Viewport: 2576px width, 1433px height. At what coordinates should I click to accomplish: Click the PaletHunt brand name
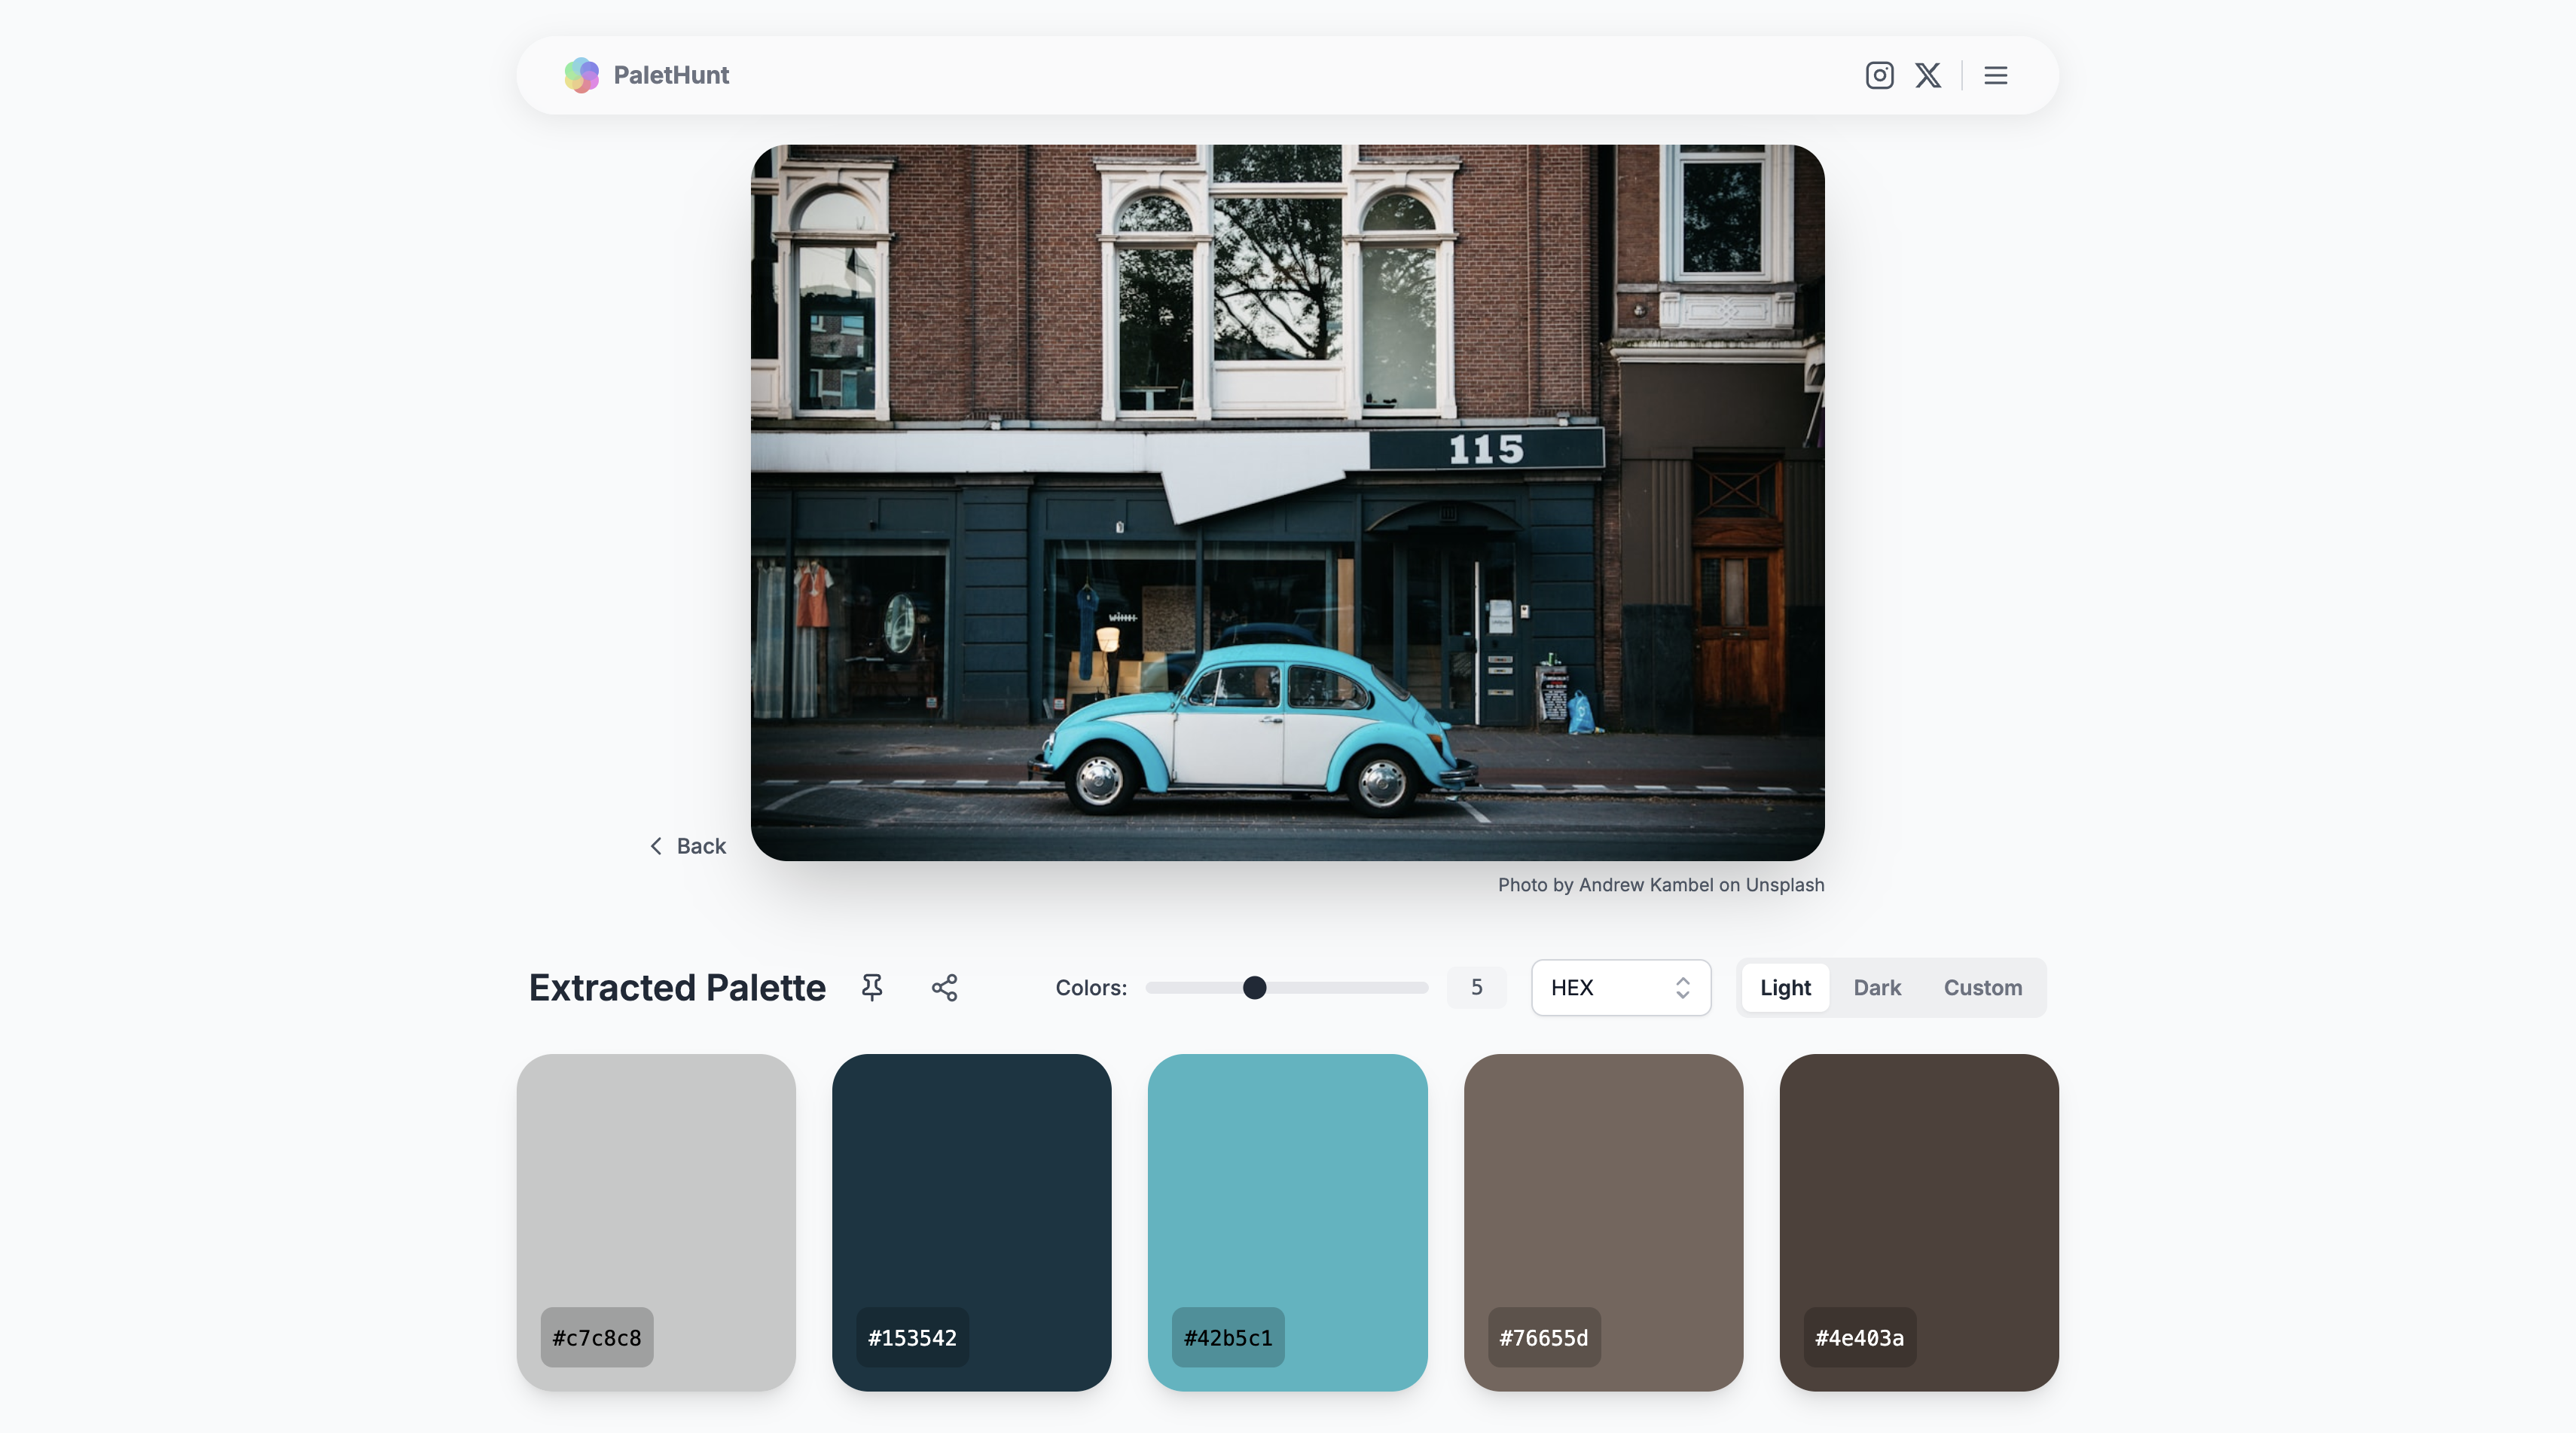point(671,75)
